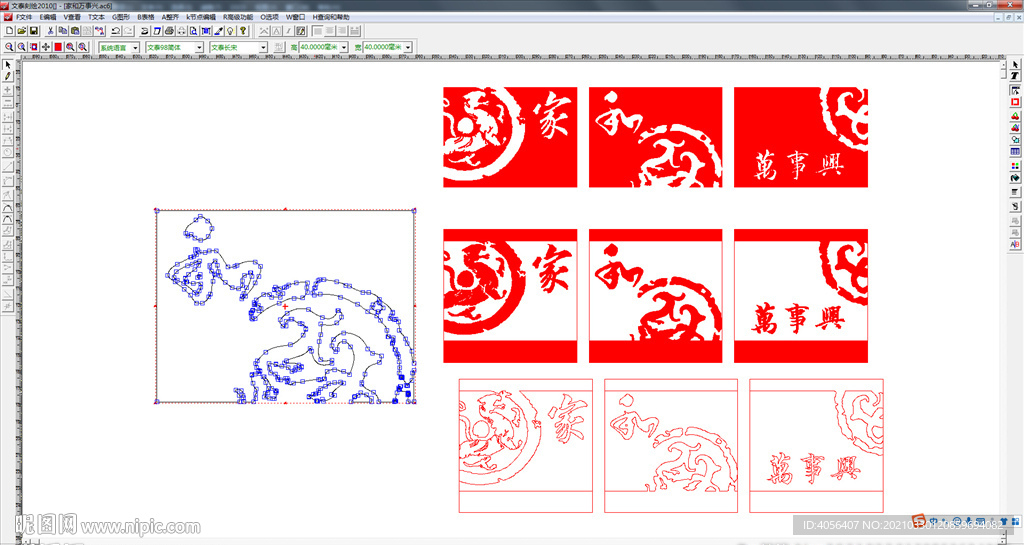Image resolution: width=1024 pixels, height=545 pixels.
Task: Open the 系统语言 language dropdown
Action: tap(135, 48)
